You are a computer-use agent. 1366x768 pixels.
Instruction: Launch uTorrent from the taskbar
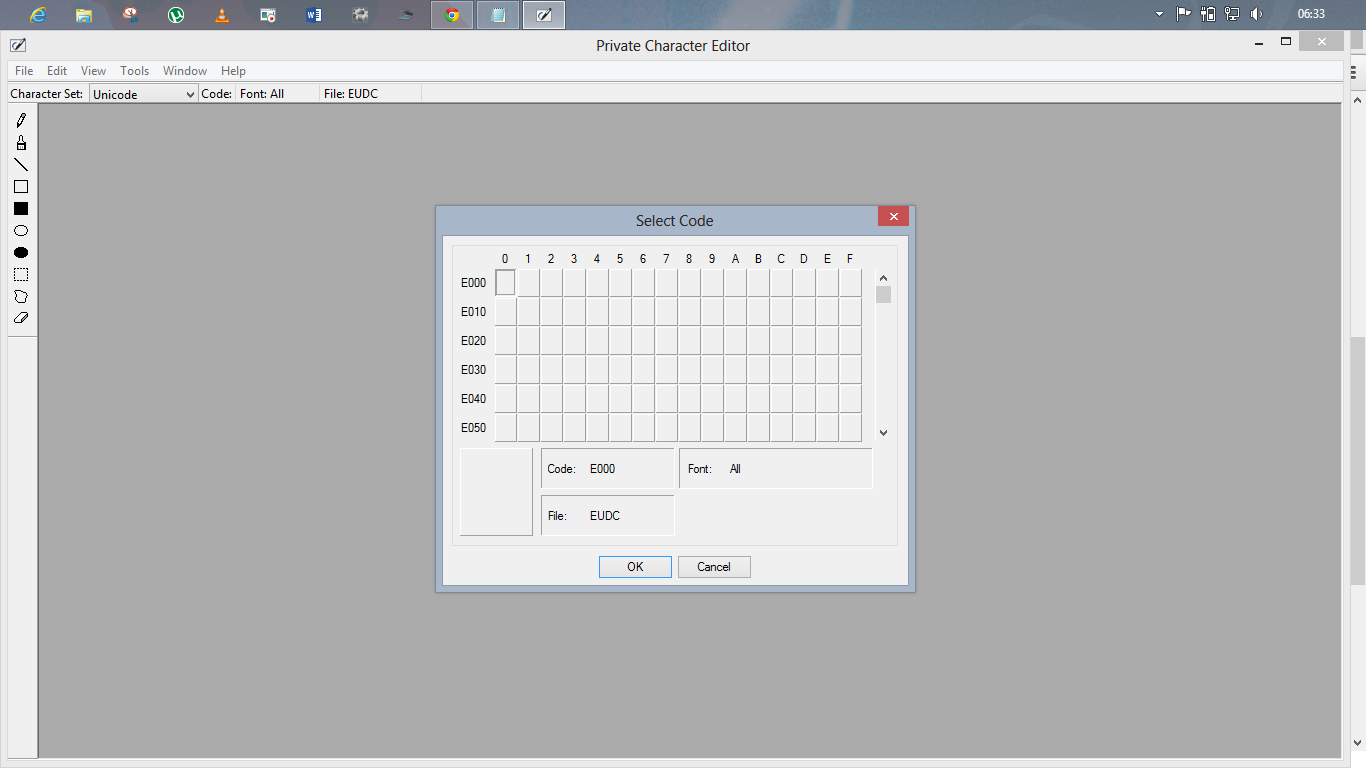tap(176, 15)
